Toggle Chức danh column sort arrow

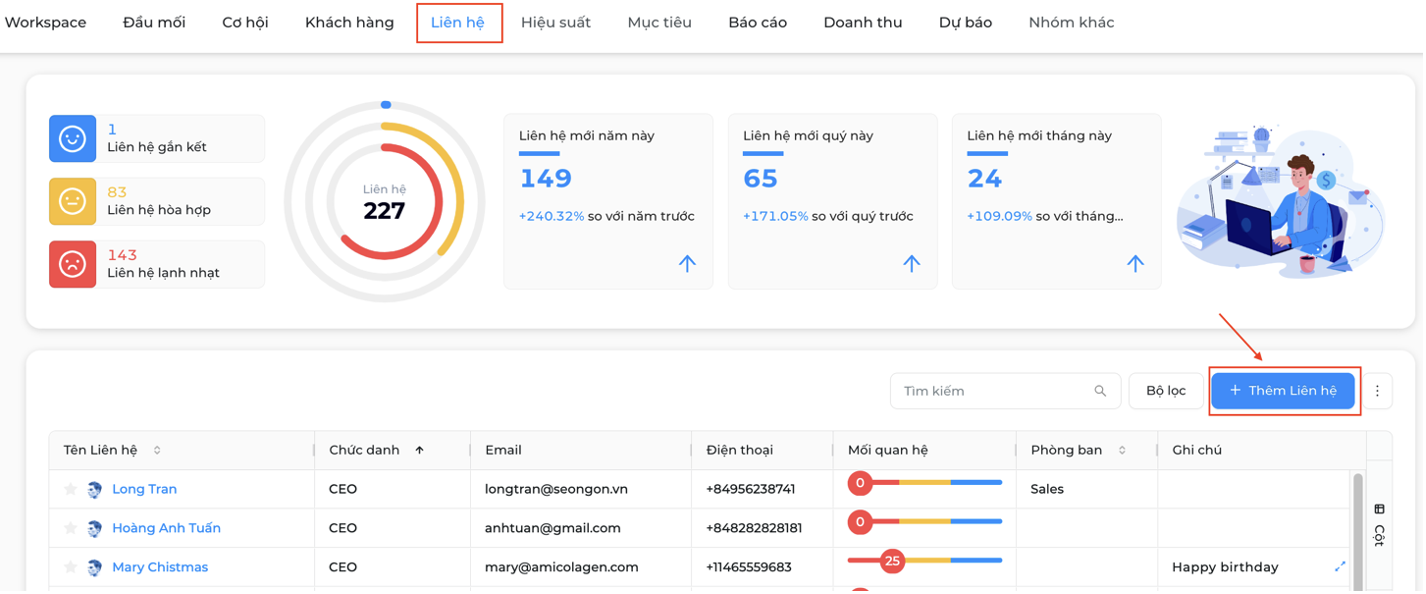pos(419,450)
